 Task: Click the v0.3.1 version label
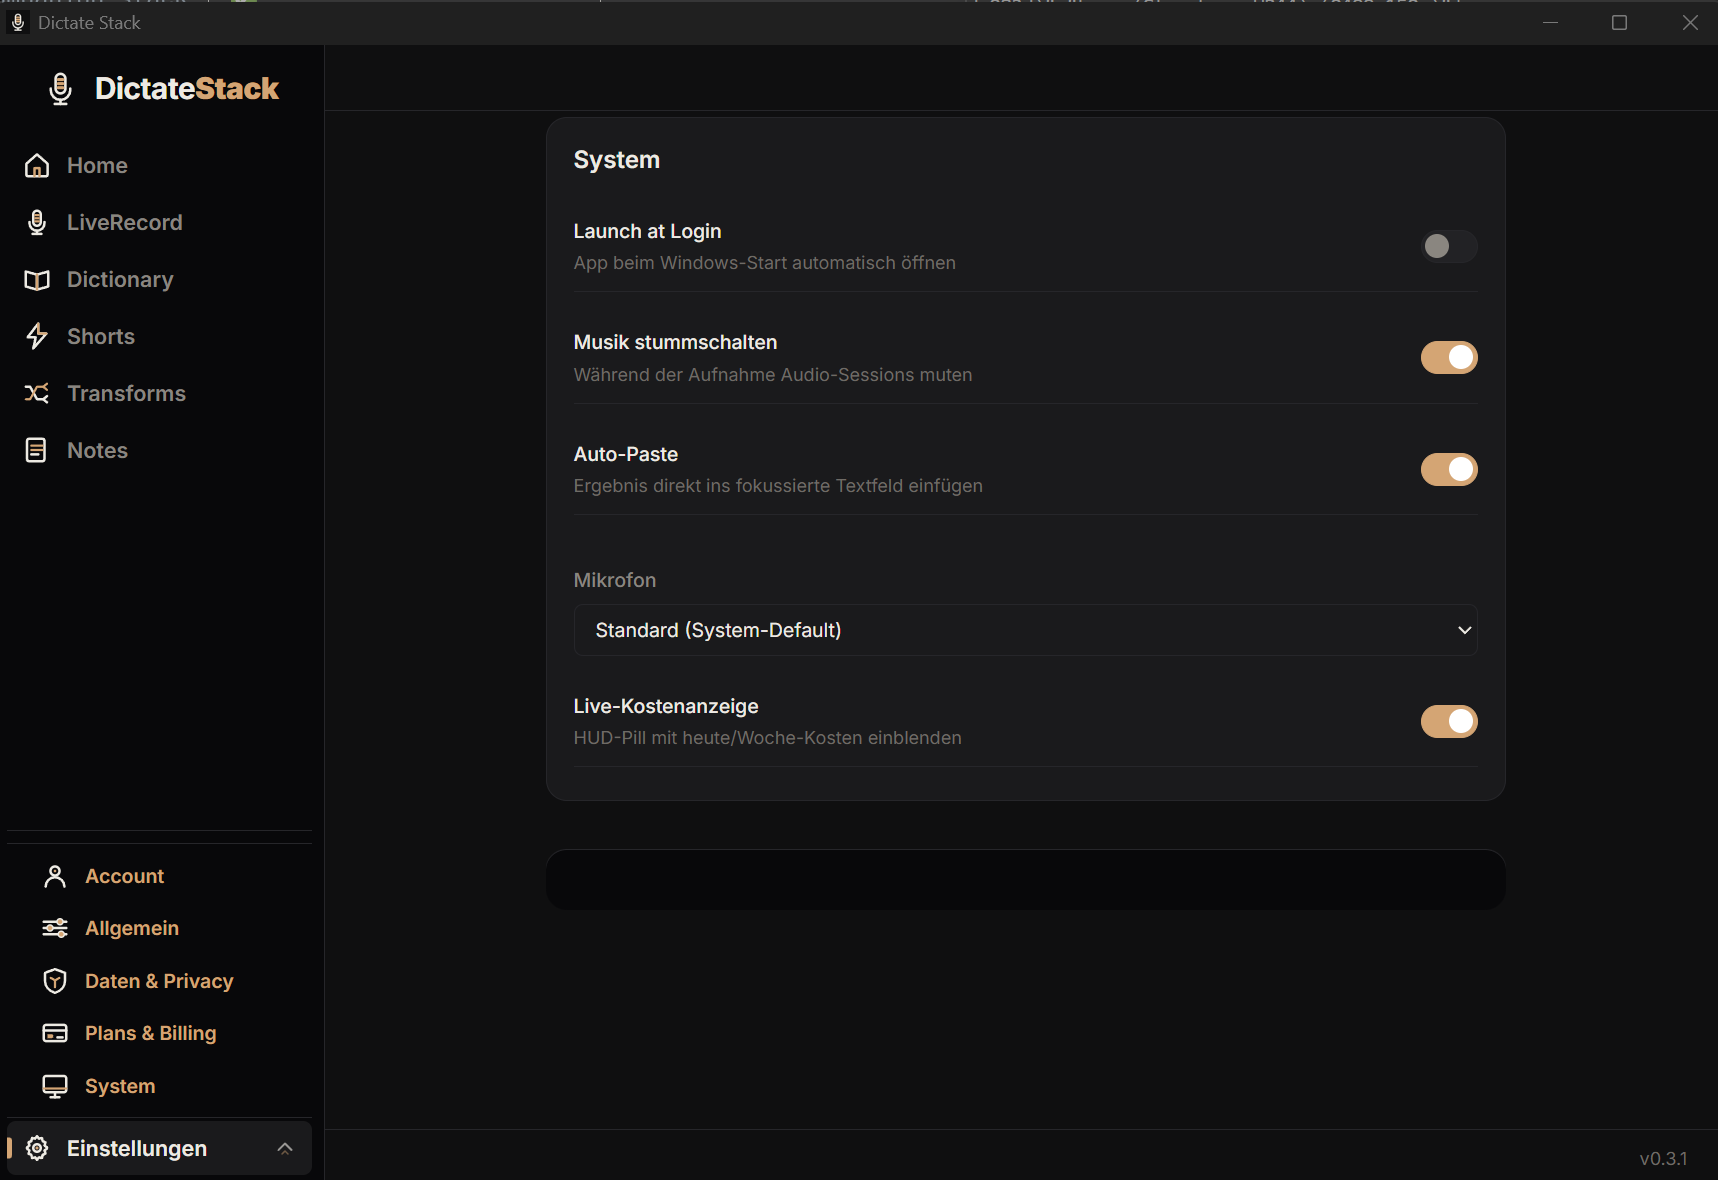[x=1663, y=1158]
